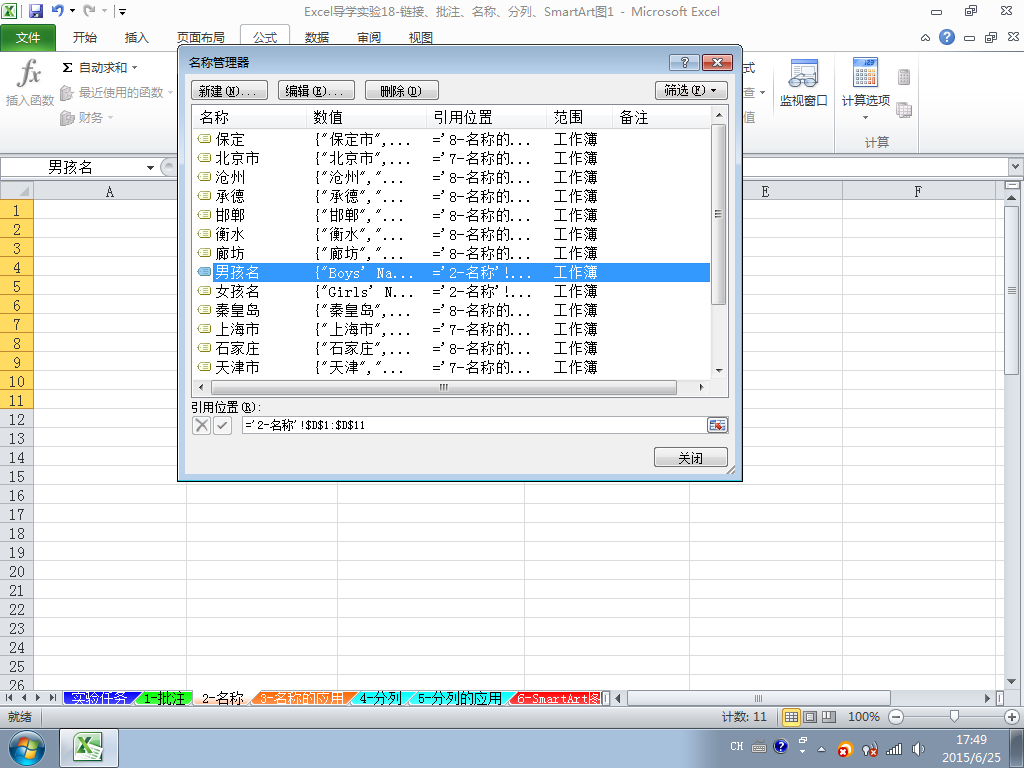Screen dimensions: 1024x768
Task: Click the Select All corner cell
Action: (16, 191)
